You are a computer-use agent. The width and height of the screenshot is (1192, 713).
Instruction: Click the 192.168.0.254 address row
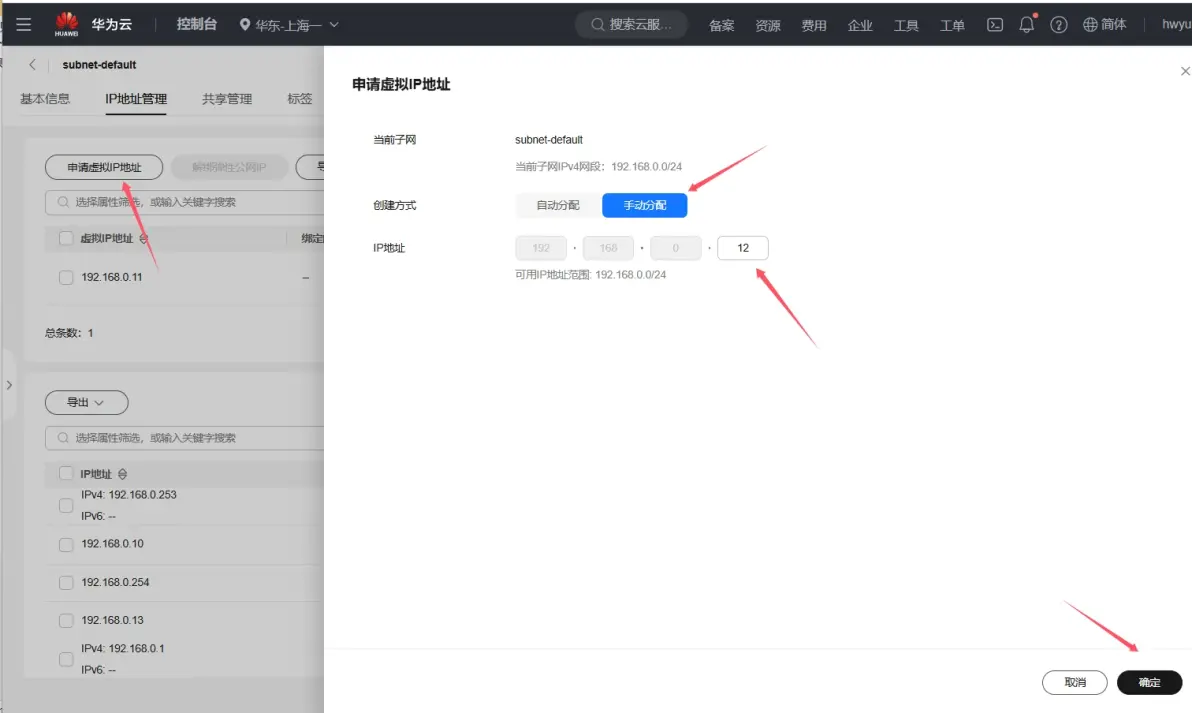[x=116, y=582]
